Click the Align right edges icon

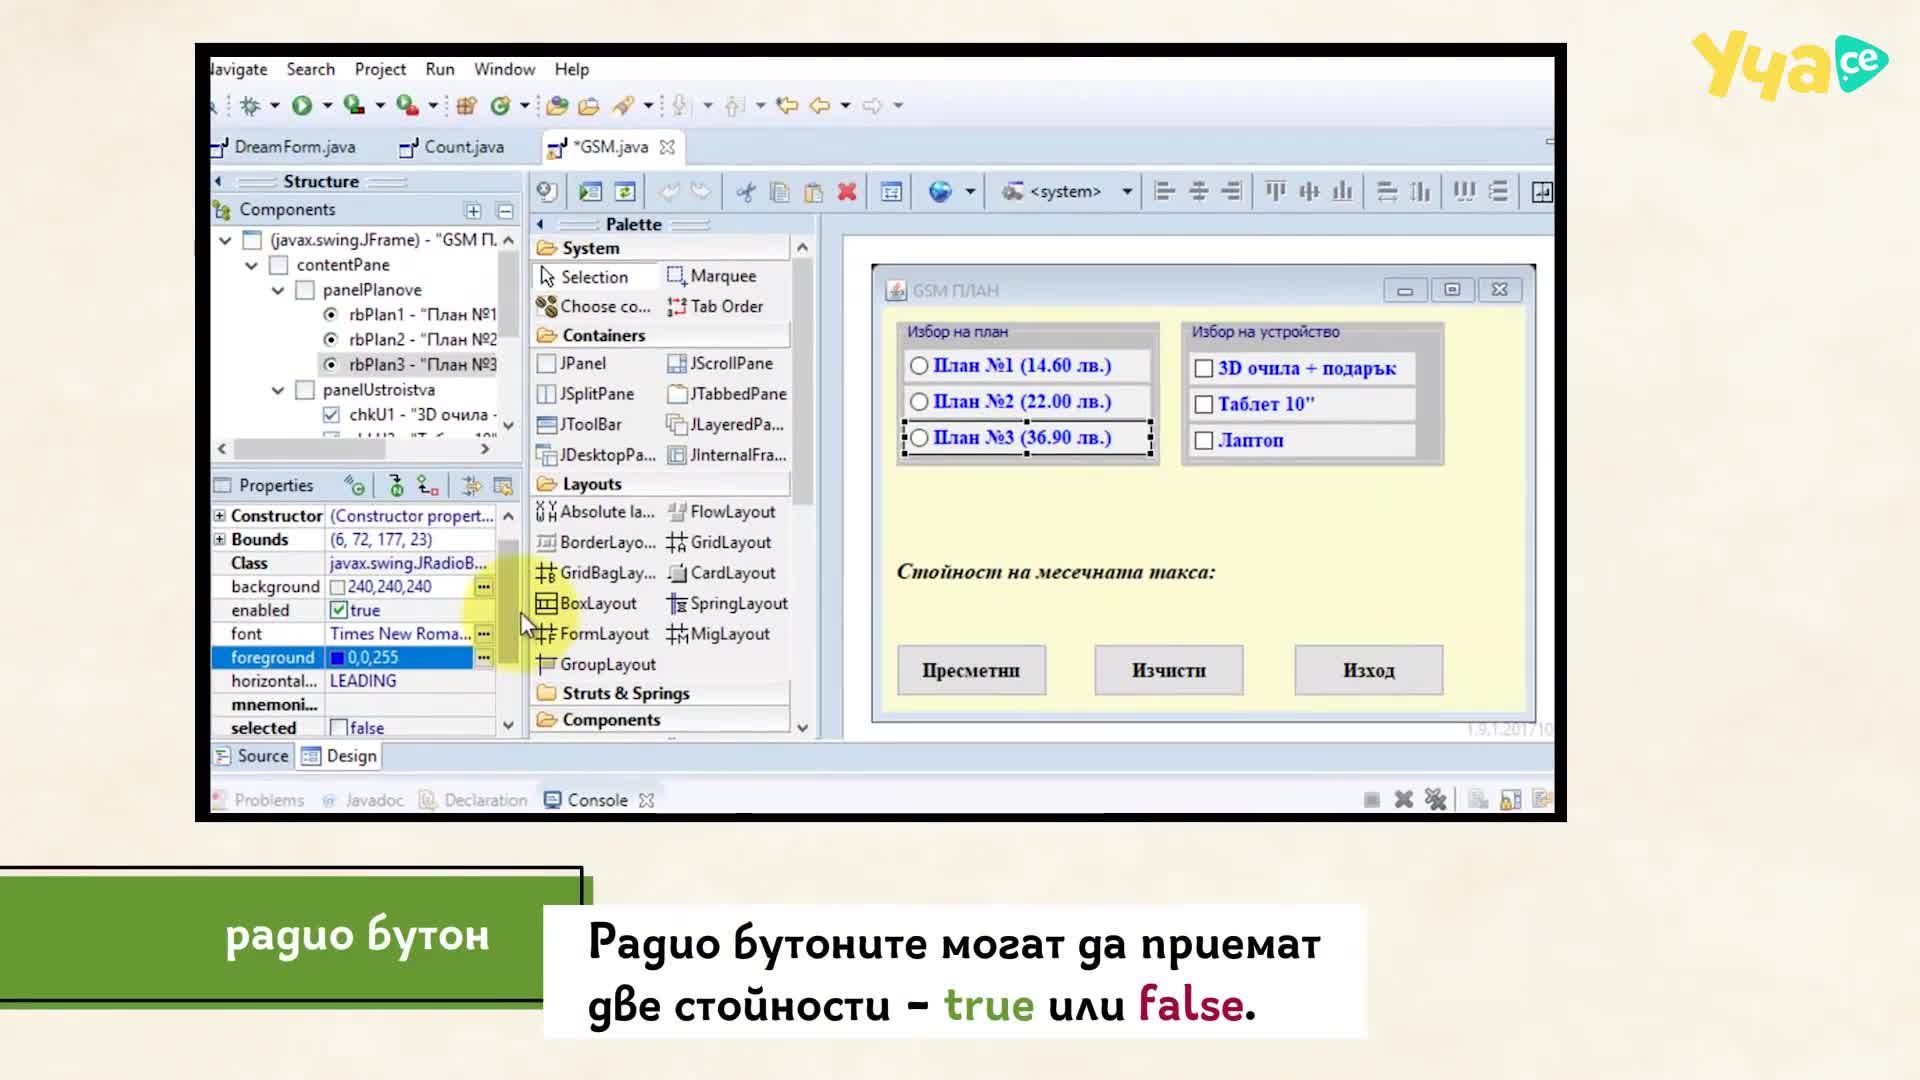[x=1232, y=191]
